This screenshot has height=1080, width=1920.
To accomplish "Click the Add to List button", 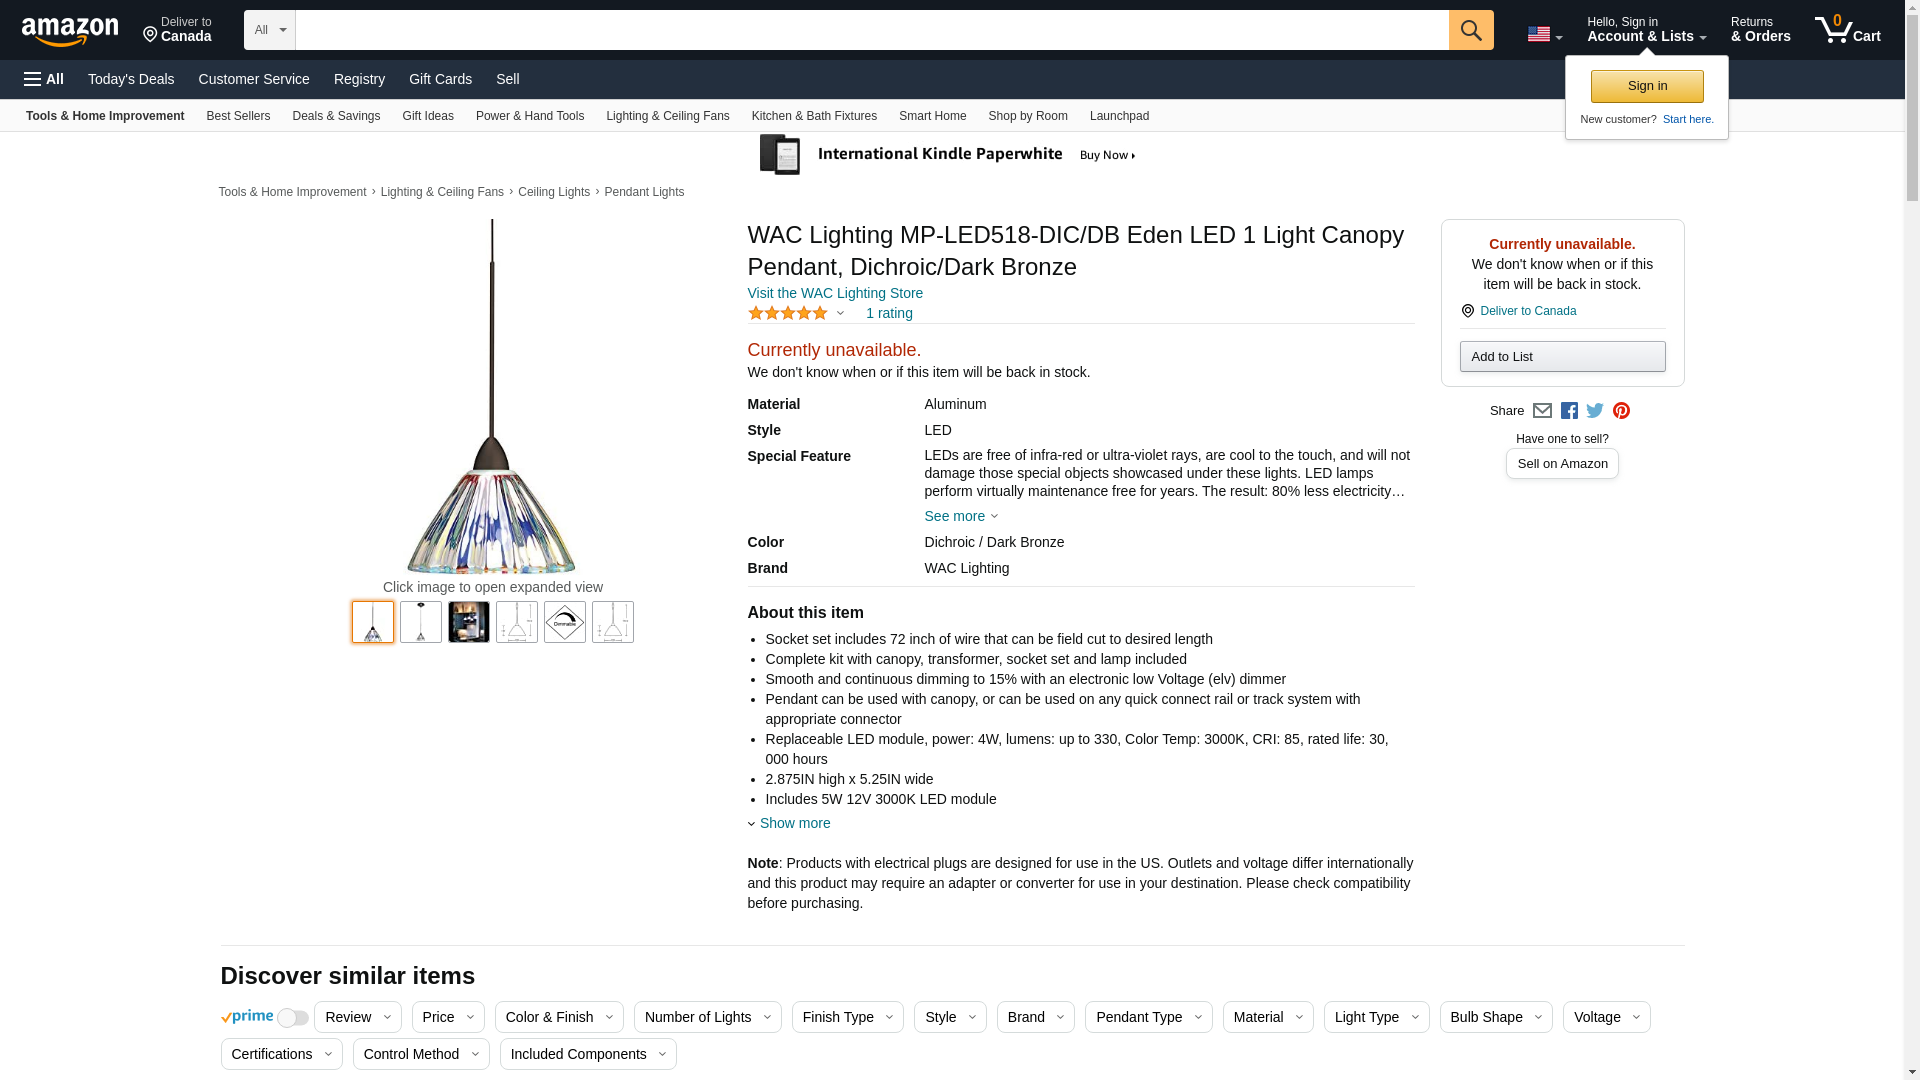I will pyautogui.click(x=1562, y=357).
